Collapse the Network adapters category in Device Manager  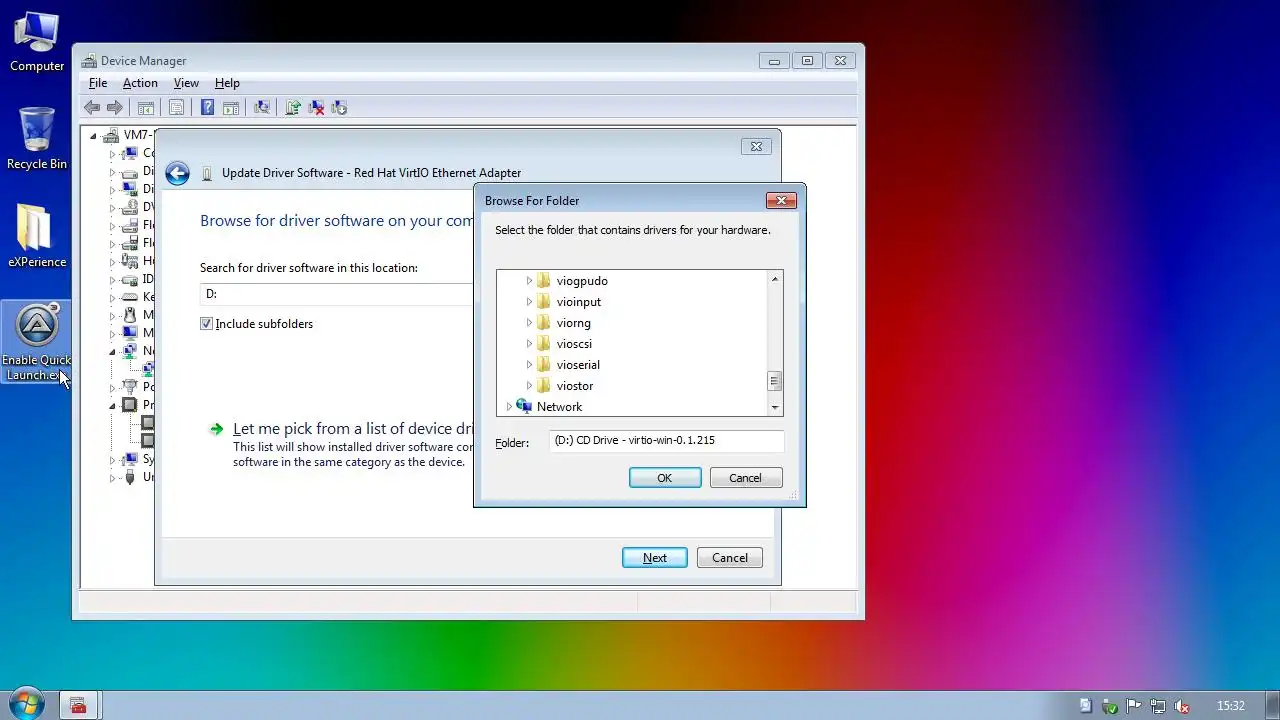point(112,351)
